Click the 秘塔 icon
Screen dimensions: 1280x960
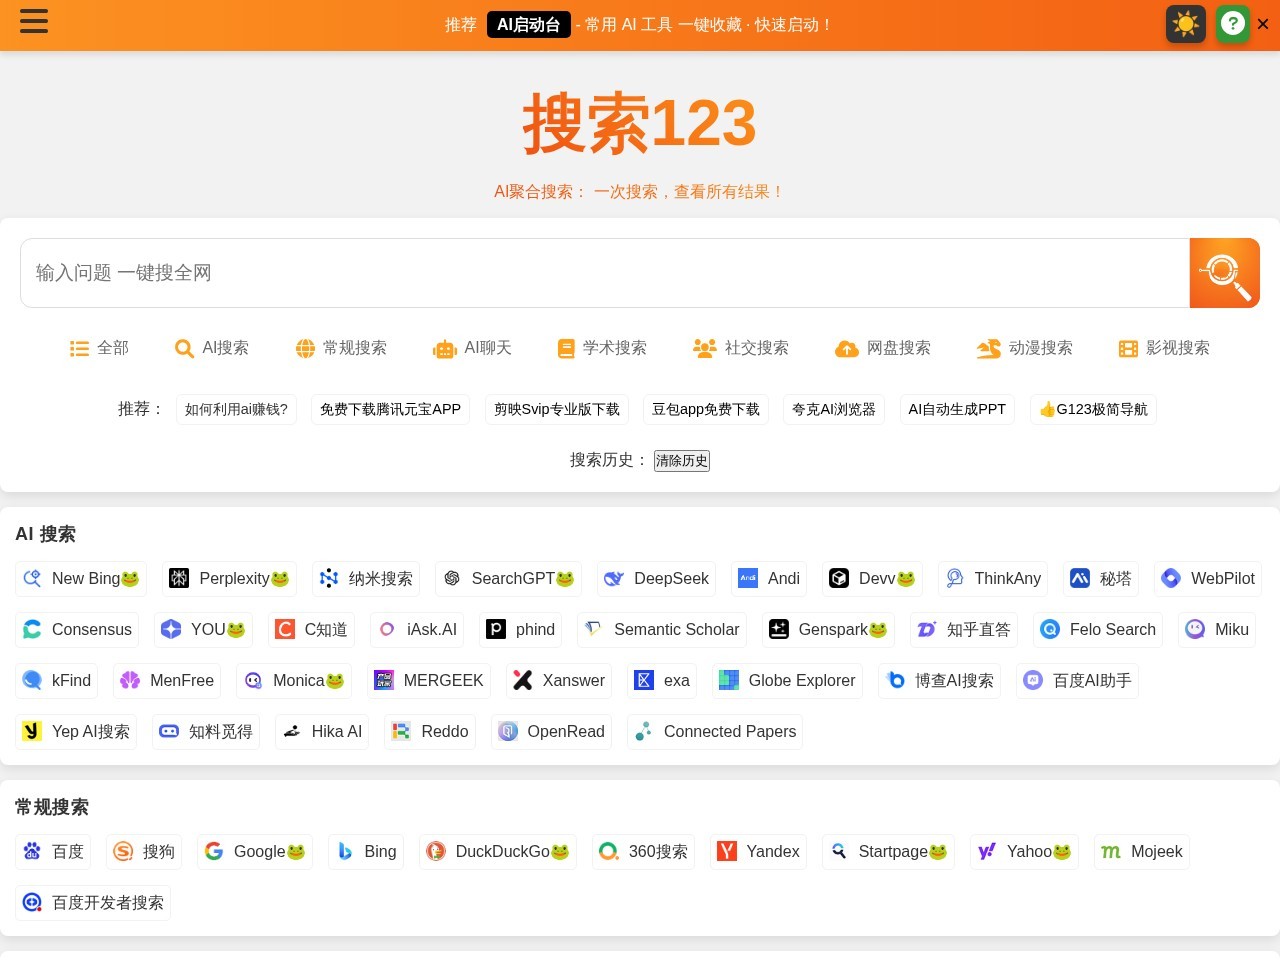tap(1080, 578)
